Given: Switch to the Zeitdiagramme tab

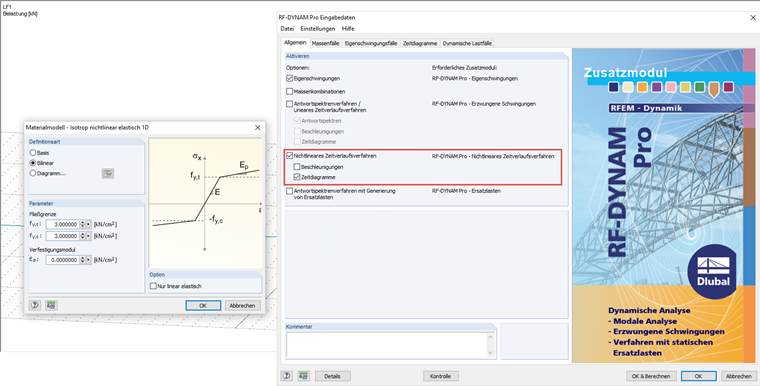Looking at the screenshot, I should tap(420, 43).
